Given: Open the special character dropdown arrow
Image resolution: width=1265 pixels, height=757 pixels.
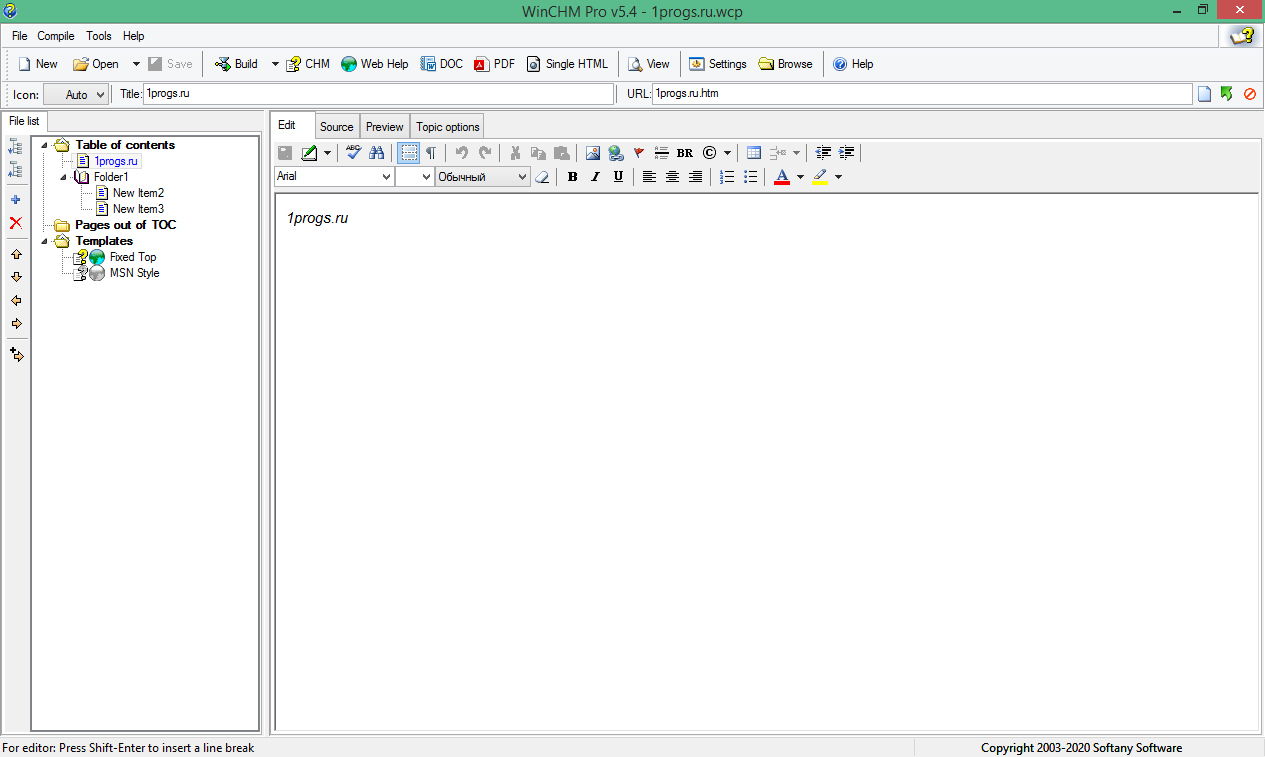Looking at the screenshot, I should pos(727,153).
